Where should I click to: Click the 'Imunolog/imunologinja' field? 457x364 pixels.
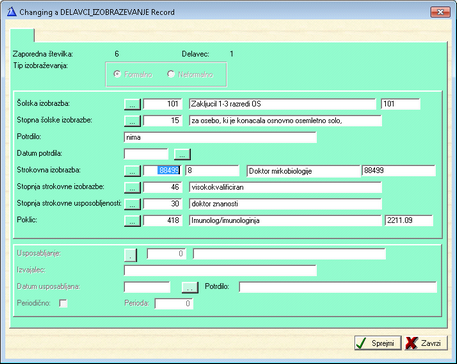pos(285,220)
